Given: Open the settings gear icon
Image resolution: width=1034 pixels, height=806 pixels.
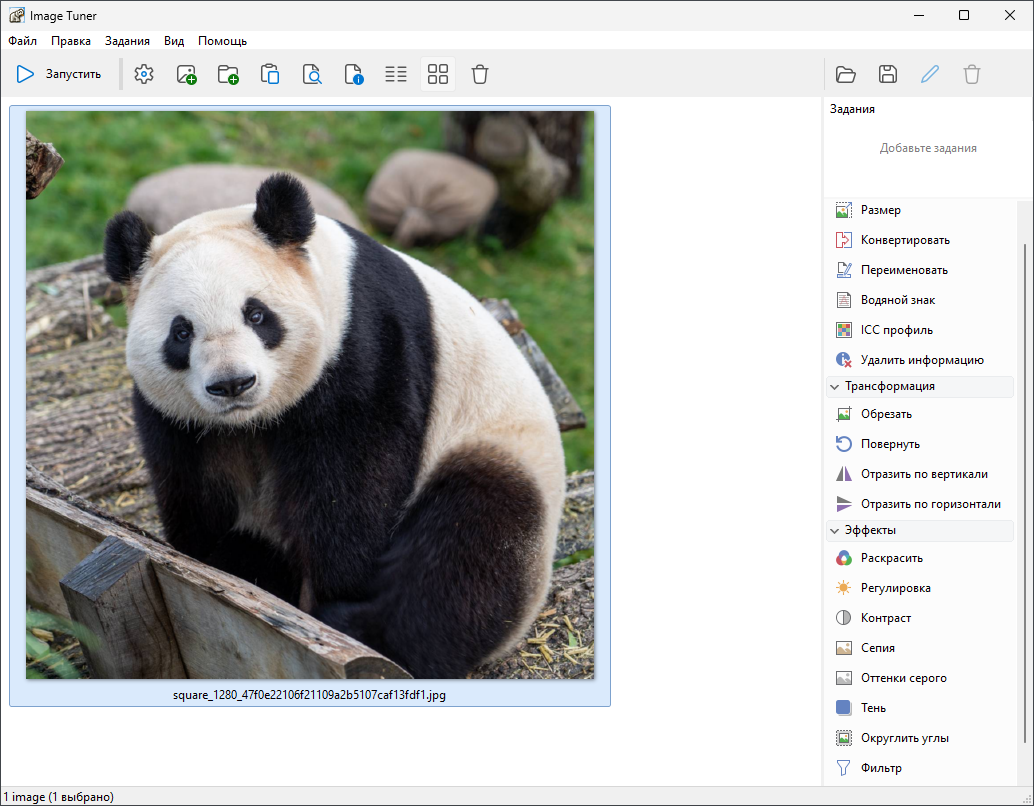Looking at the screenshot, I should [144, 74].
